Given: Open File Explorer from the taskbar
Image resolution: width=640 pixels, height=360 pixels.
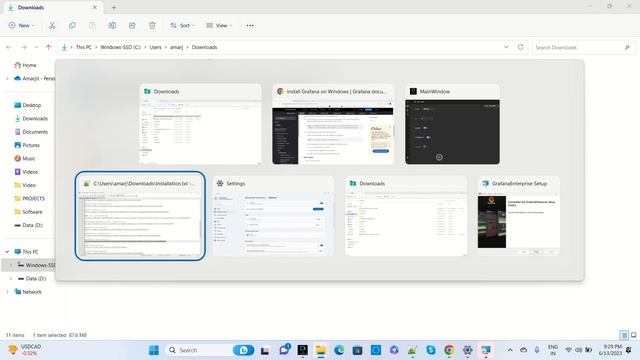Looking at the screenshot, I should [x=321, y=350].
